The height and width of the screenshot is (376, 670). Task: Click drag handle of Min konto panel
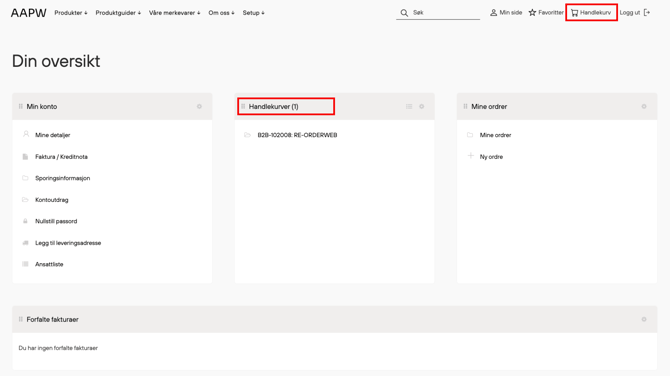[x=21, y=106]
